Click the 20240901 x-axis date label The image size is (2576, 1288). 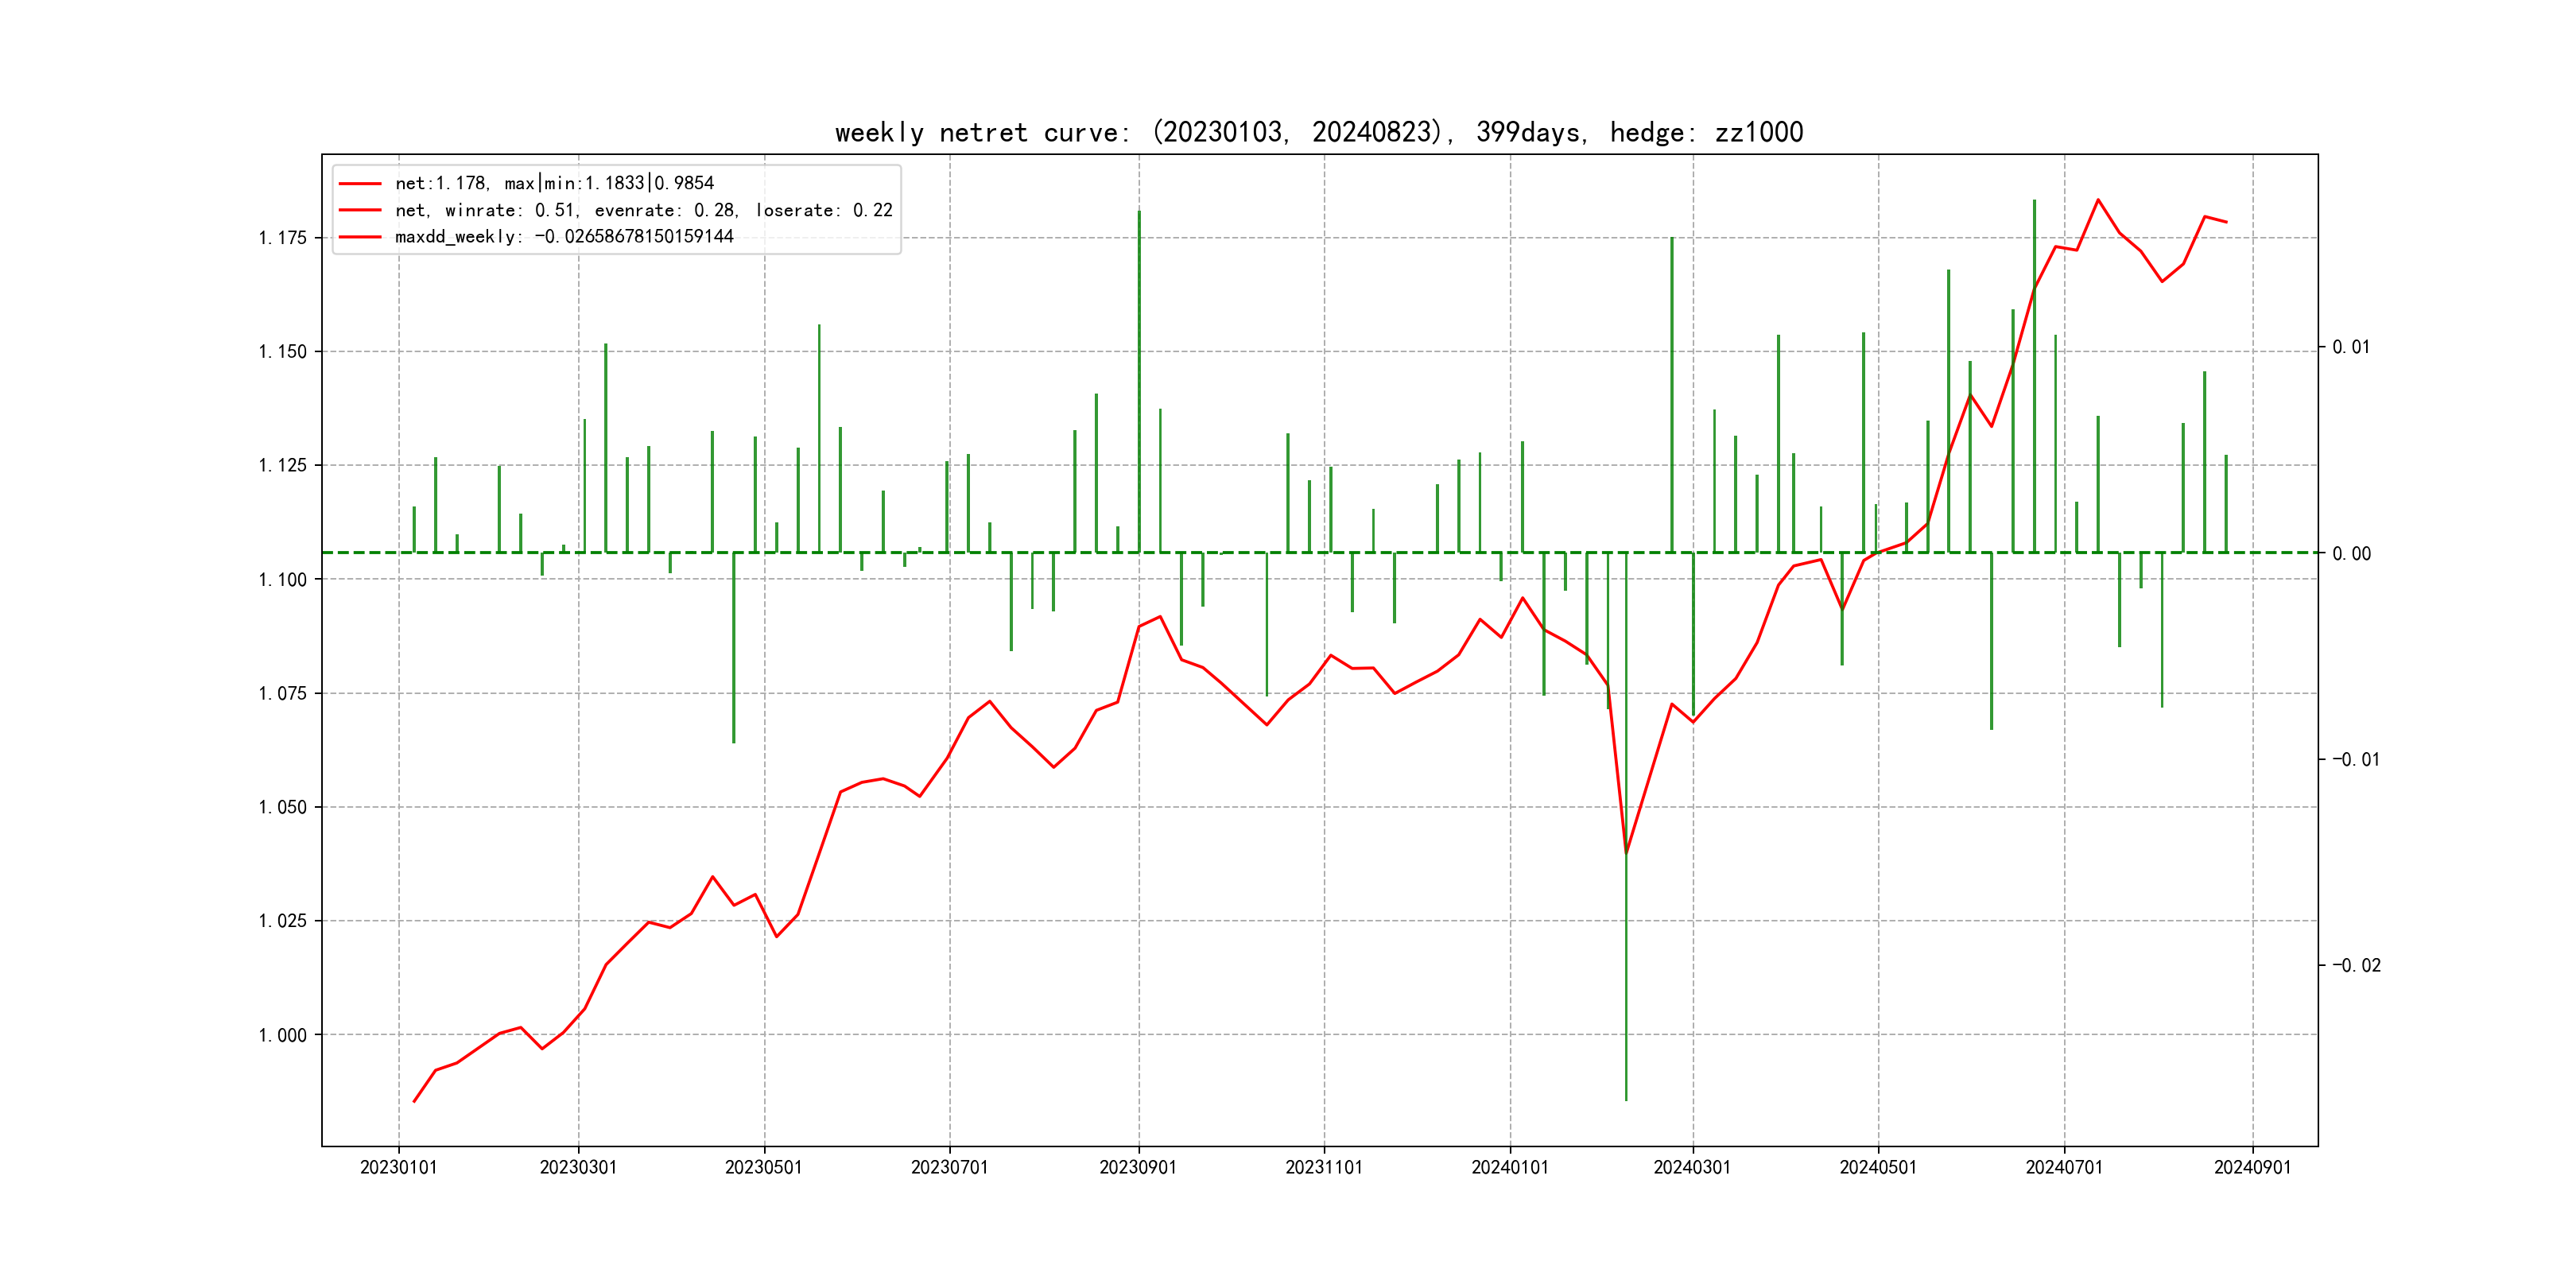pyautogui.click(x=2252, y=1167)
